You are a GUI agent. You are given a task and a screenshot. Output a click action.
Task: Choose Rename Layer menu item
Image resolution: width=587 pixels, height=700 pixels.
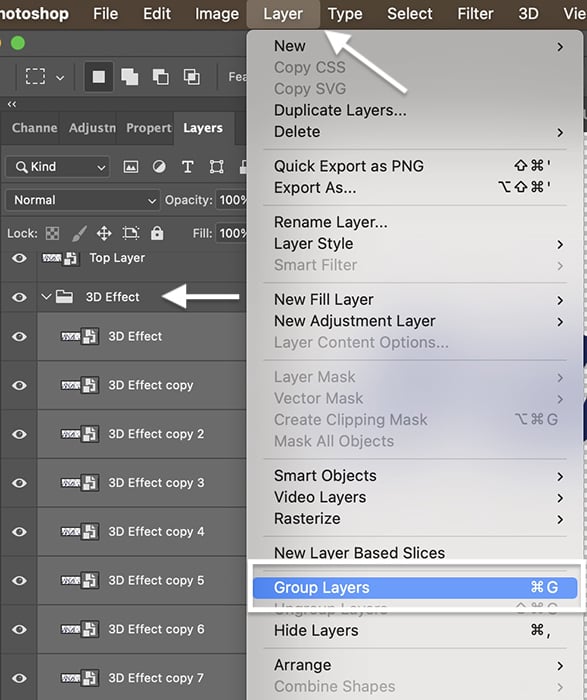click(x=415, y=222)
